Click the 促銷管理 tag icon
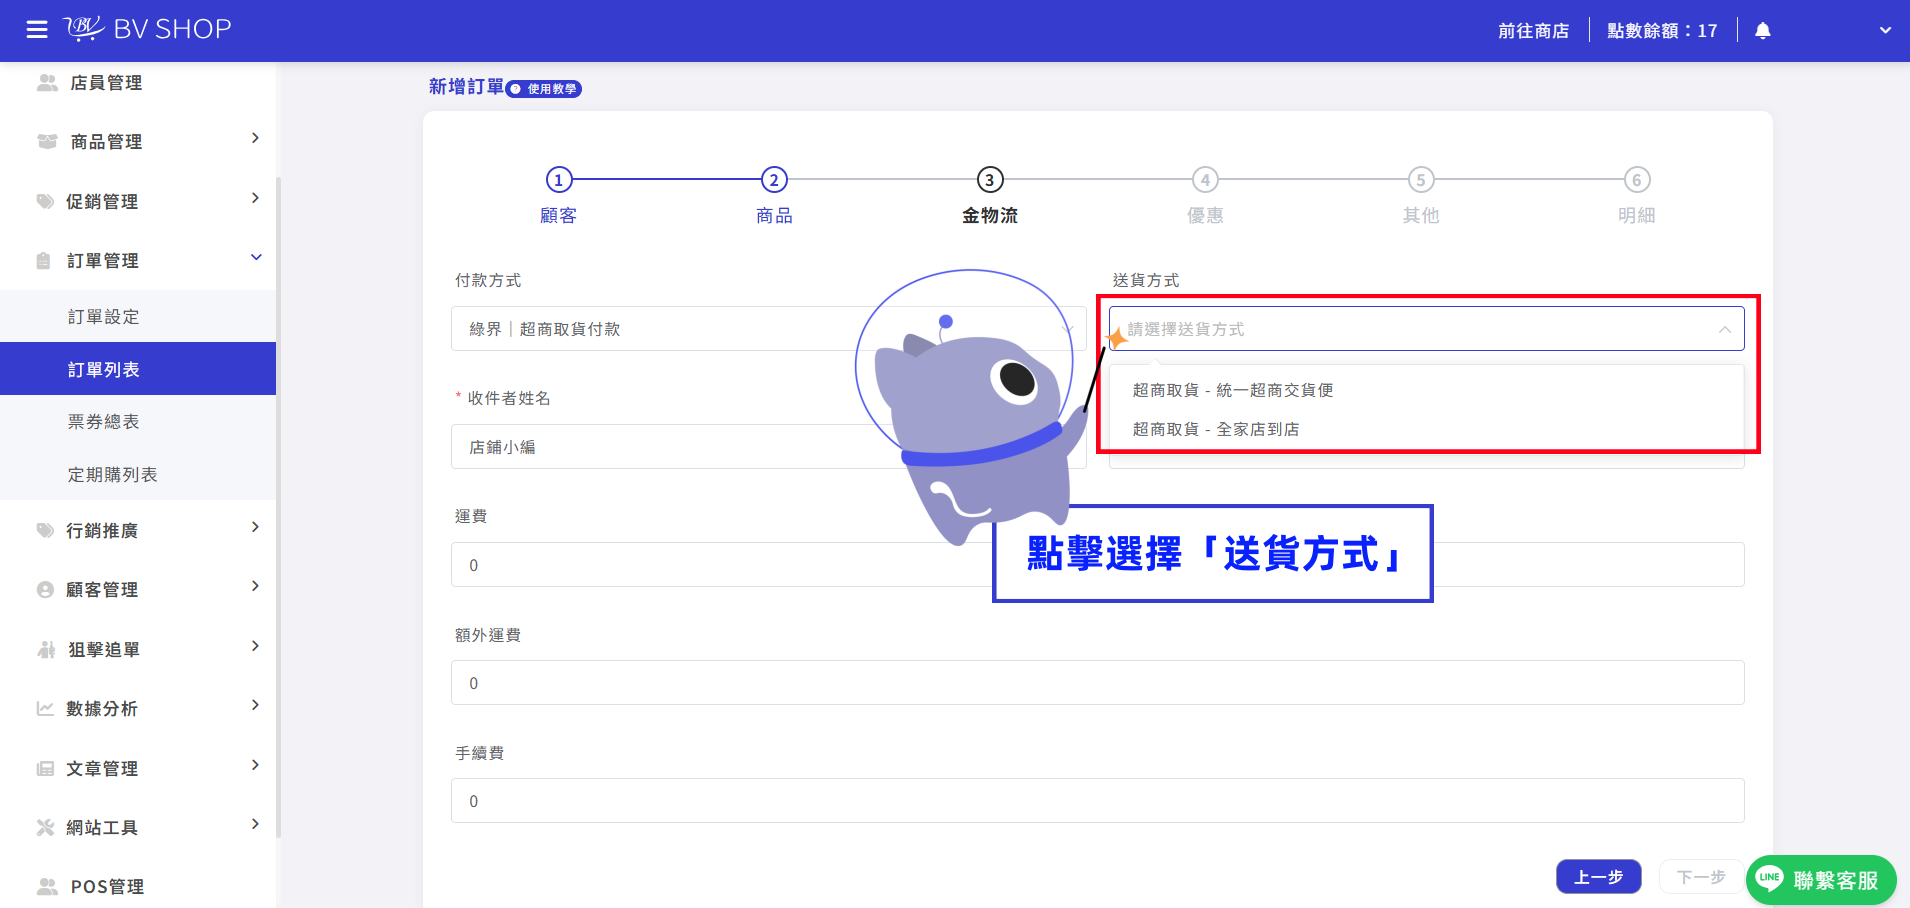The width and height of the screenshot is (1910, 908). 45,201
